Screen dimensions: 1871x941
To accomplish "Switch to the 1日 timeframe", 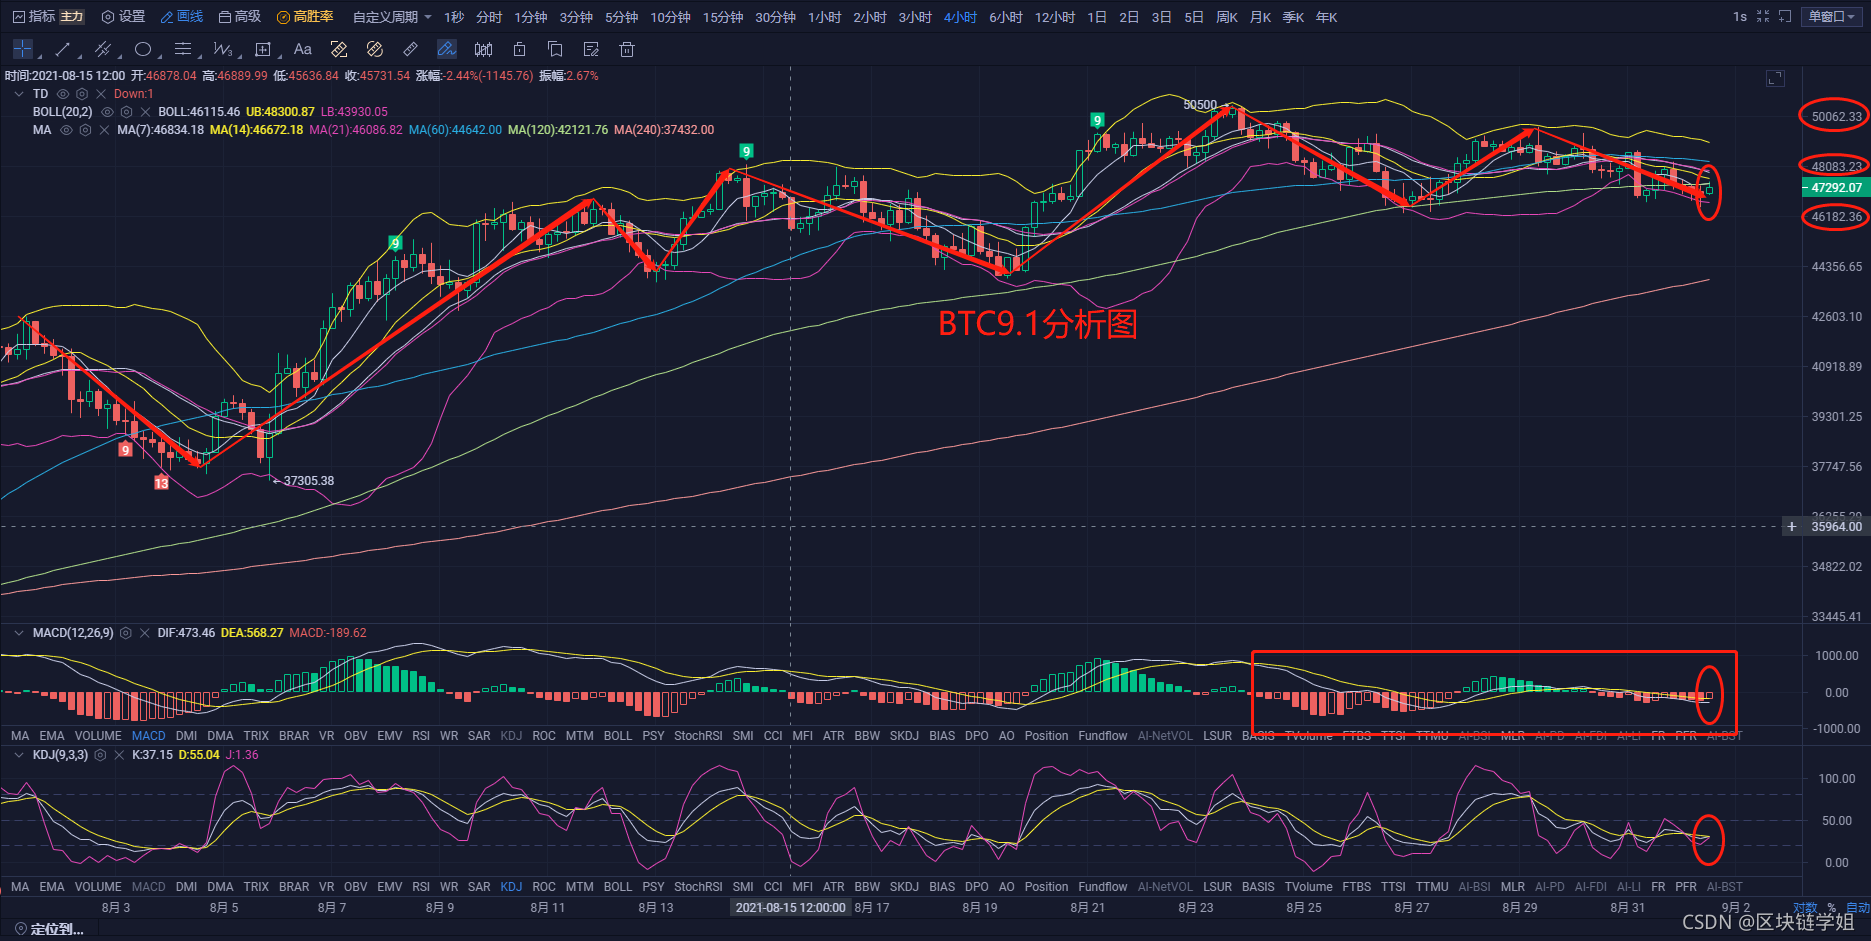I will coord(1097,17).
